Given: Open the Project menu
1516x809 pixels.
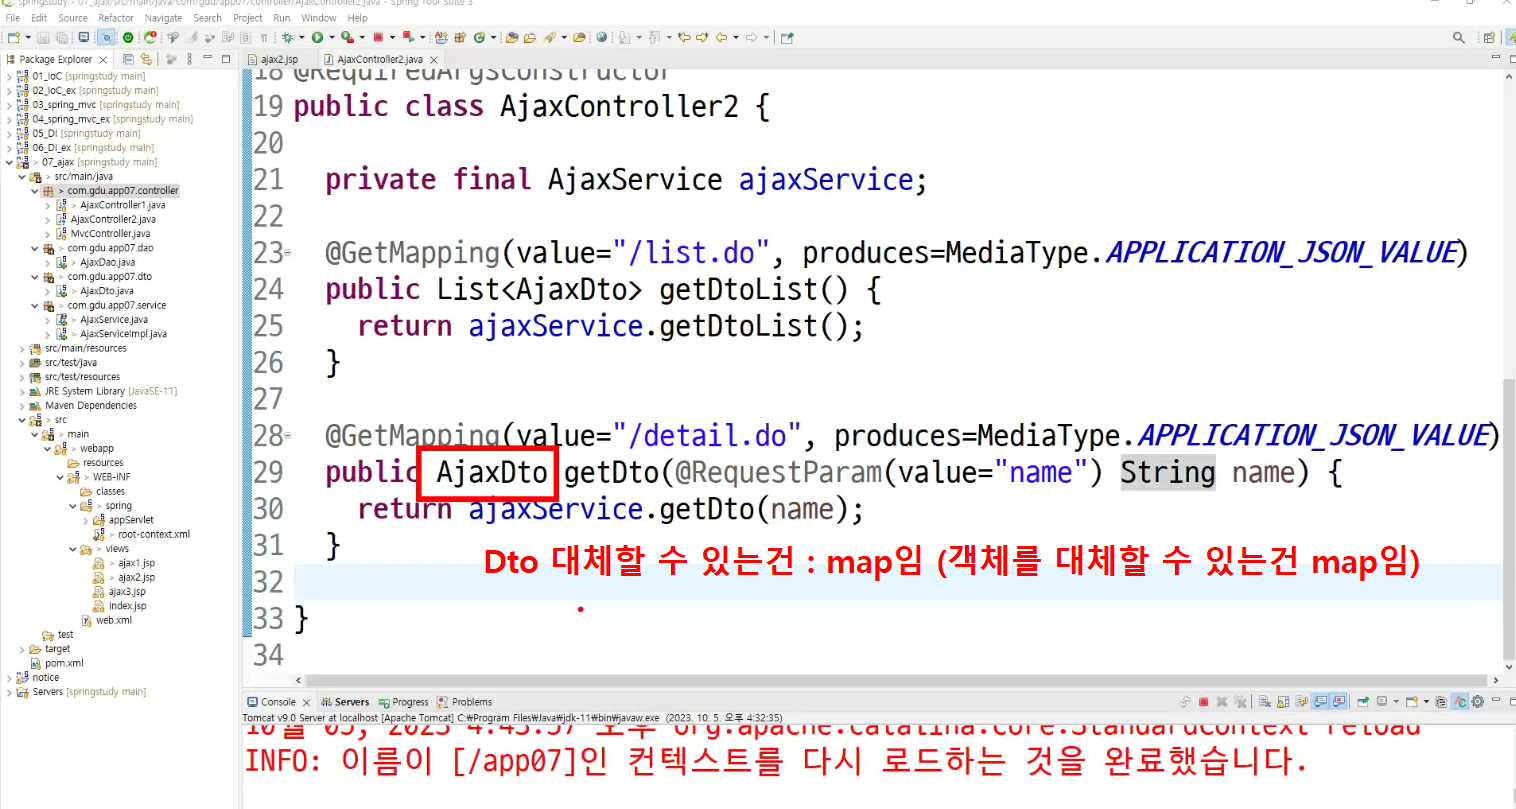Looking at the screenshot, I should click(248, 18).
